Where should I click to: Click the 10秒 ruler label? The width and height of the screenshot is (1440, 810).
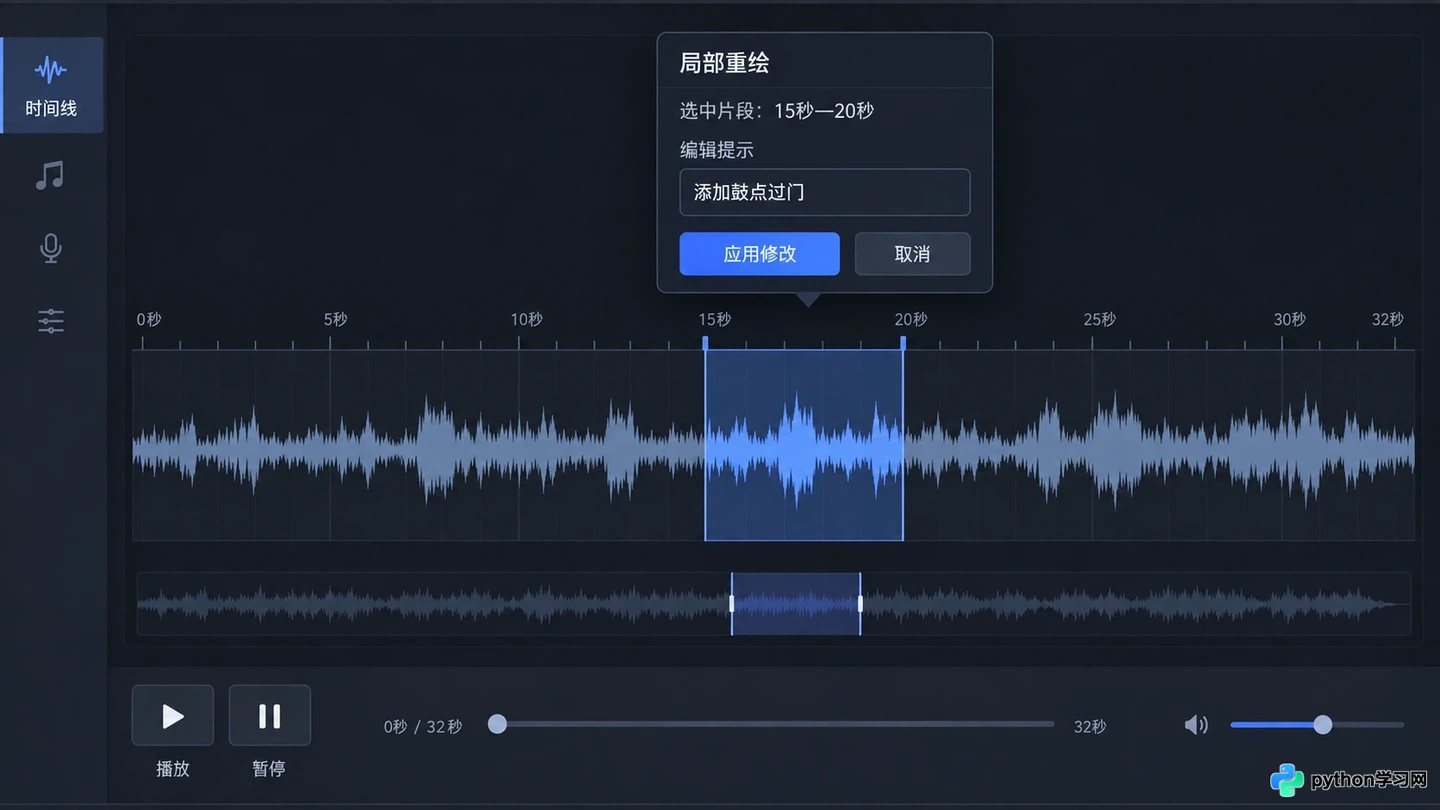click(526, 319)
